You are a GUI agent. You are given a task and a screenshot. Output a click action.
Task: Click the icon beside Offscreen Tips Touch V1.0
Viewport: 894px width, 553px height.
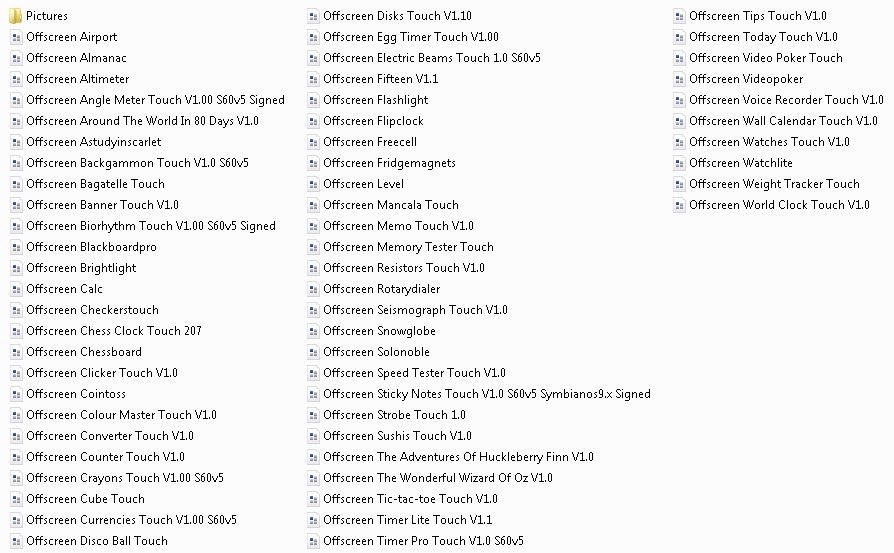click(679, 16)
